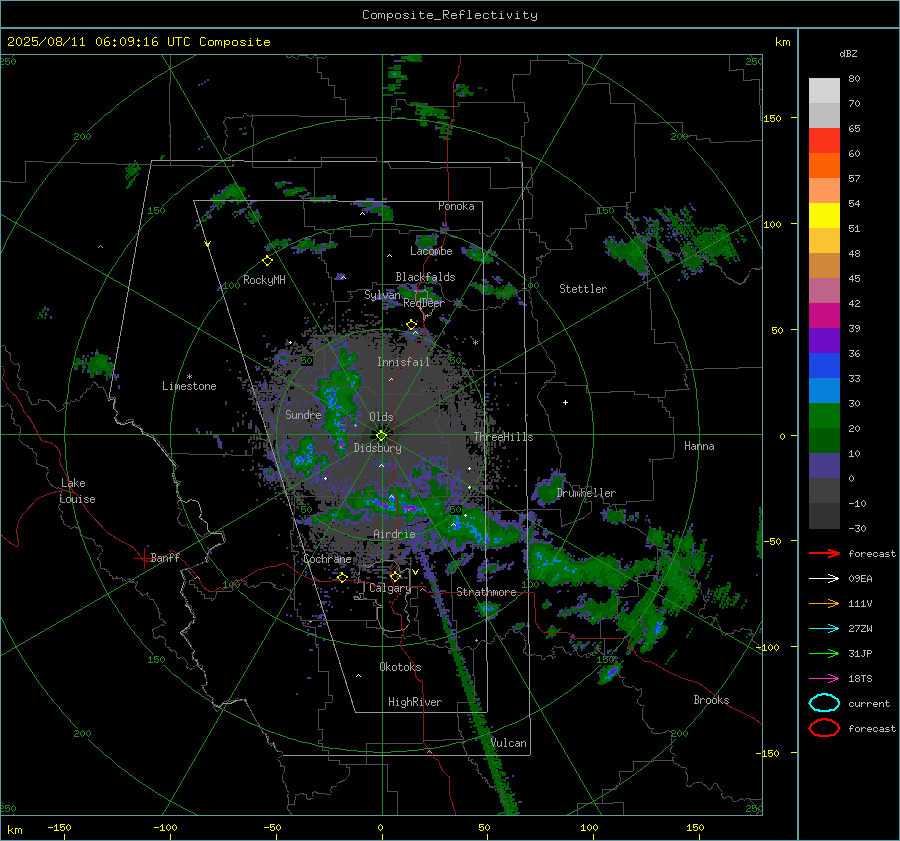Click the red forecast arrow in legend

pos(824,553)
